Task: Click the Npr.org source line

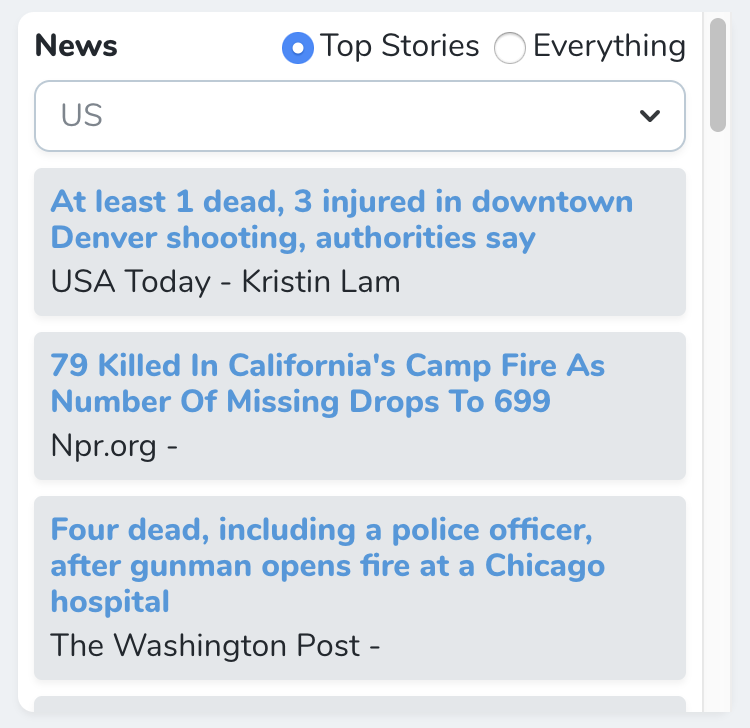Action: [x=114, y=446]
